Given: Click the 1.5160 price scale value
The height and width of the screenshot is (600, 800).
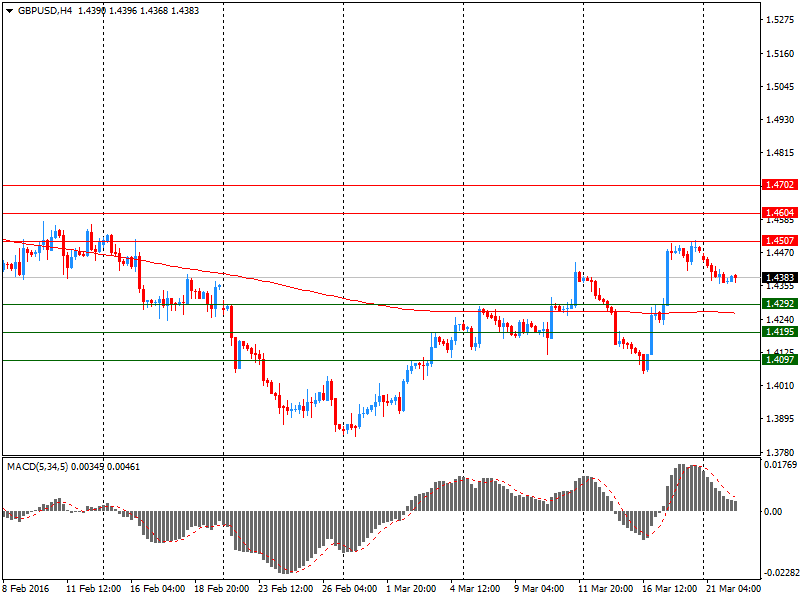Looking at the screenshot, I should click(781, 54).
